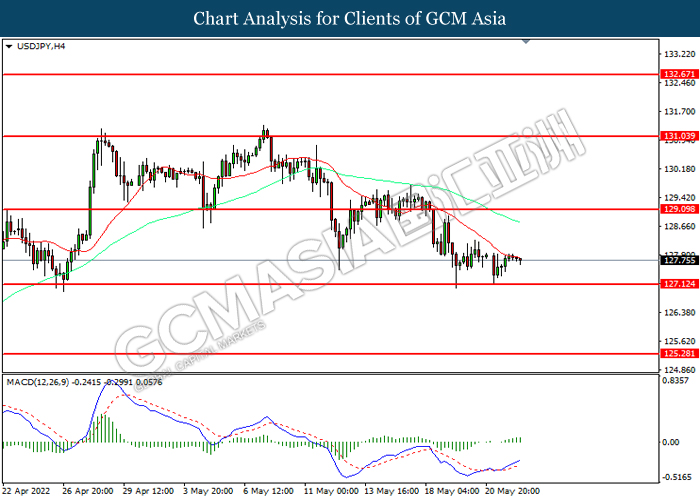Click the 0.00 MACD scale value
The width and height of the screenshot is (700, 500).
(671, 442)
